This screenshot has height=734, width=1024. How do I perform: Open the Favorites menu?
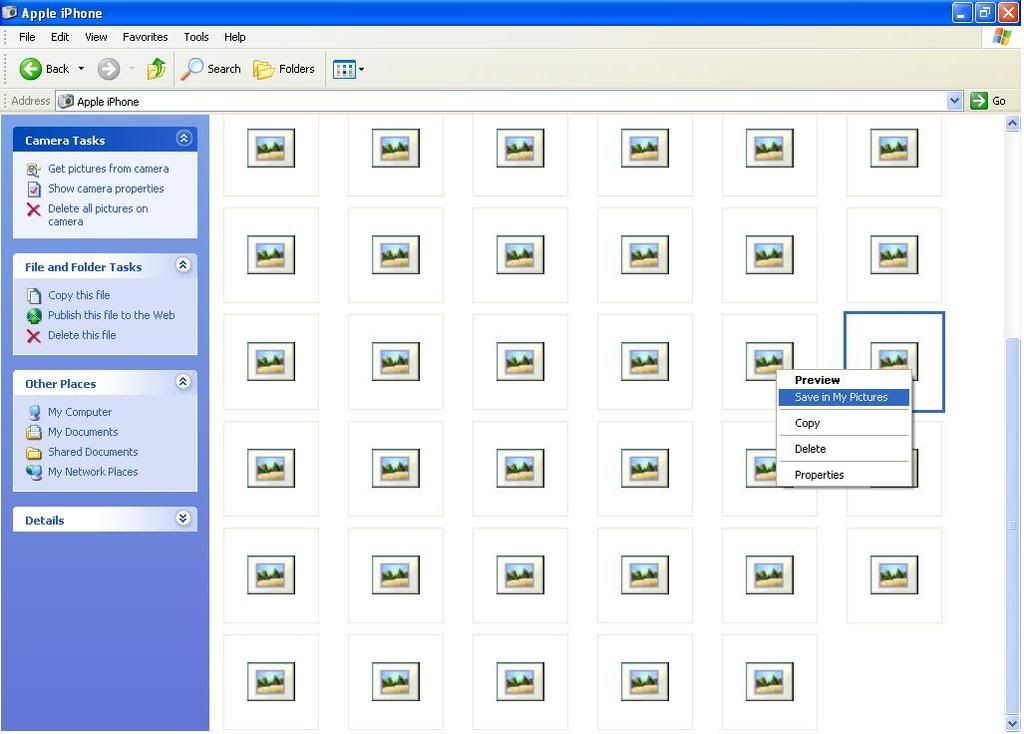click(145, 37)
